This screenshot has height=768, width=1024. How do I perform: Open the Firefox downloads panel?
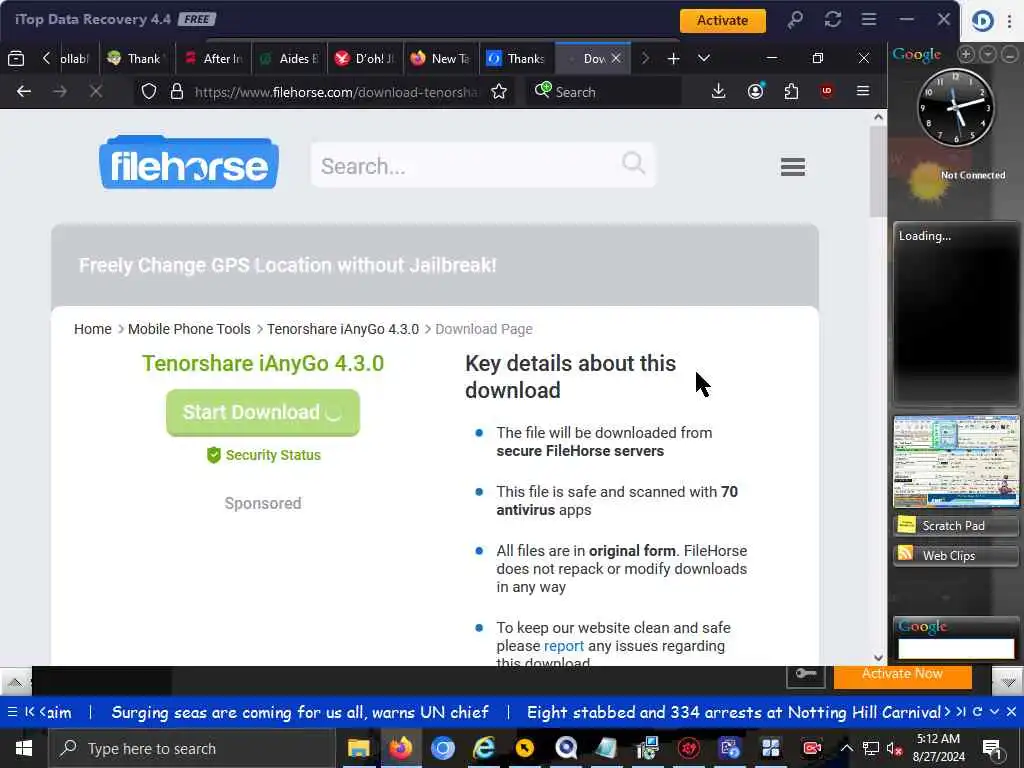pos(718,91)
